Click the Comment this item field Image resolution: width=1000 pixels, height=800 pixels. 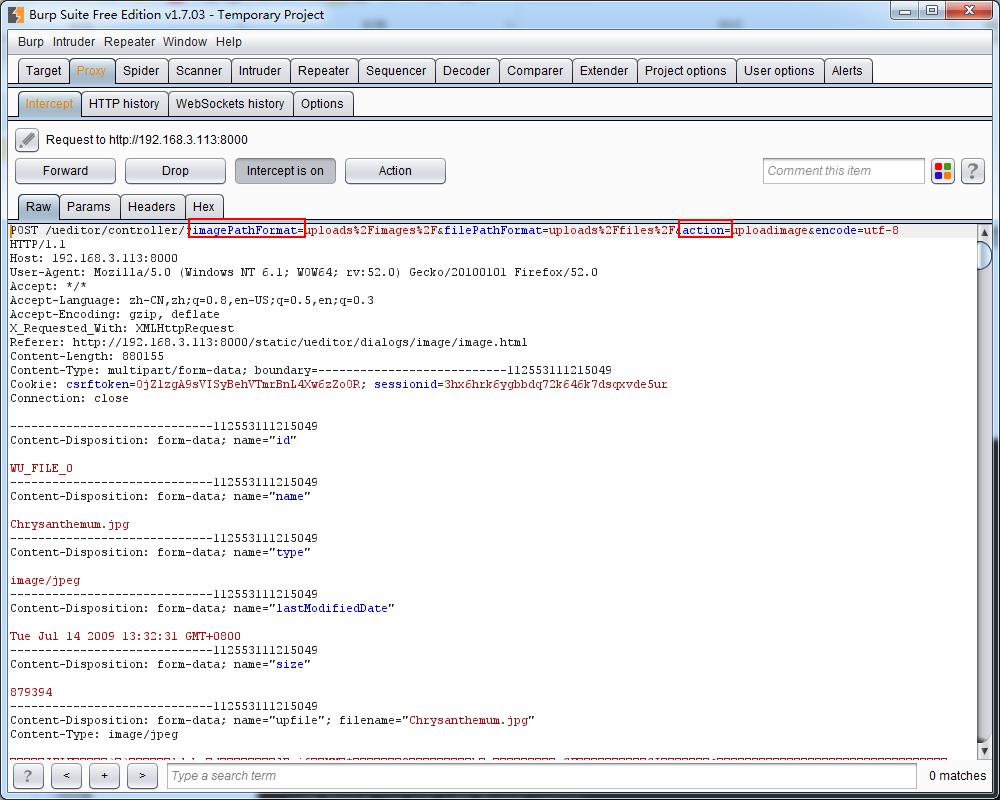[x=843, y=171]
